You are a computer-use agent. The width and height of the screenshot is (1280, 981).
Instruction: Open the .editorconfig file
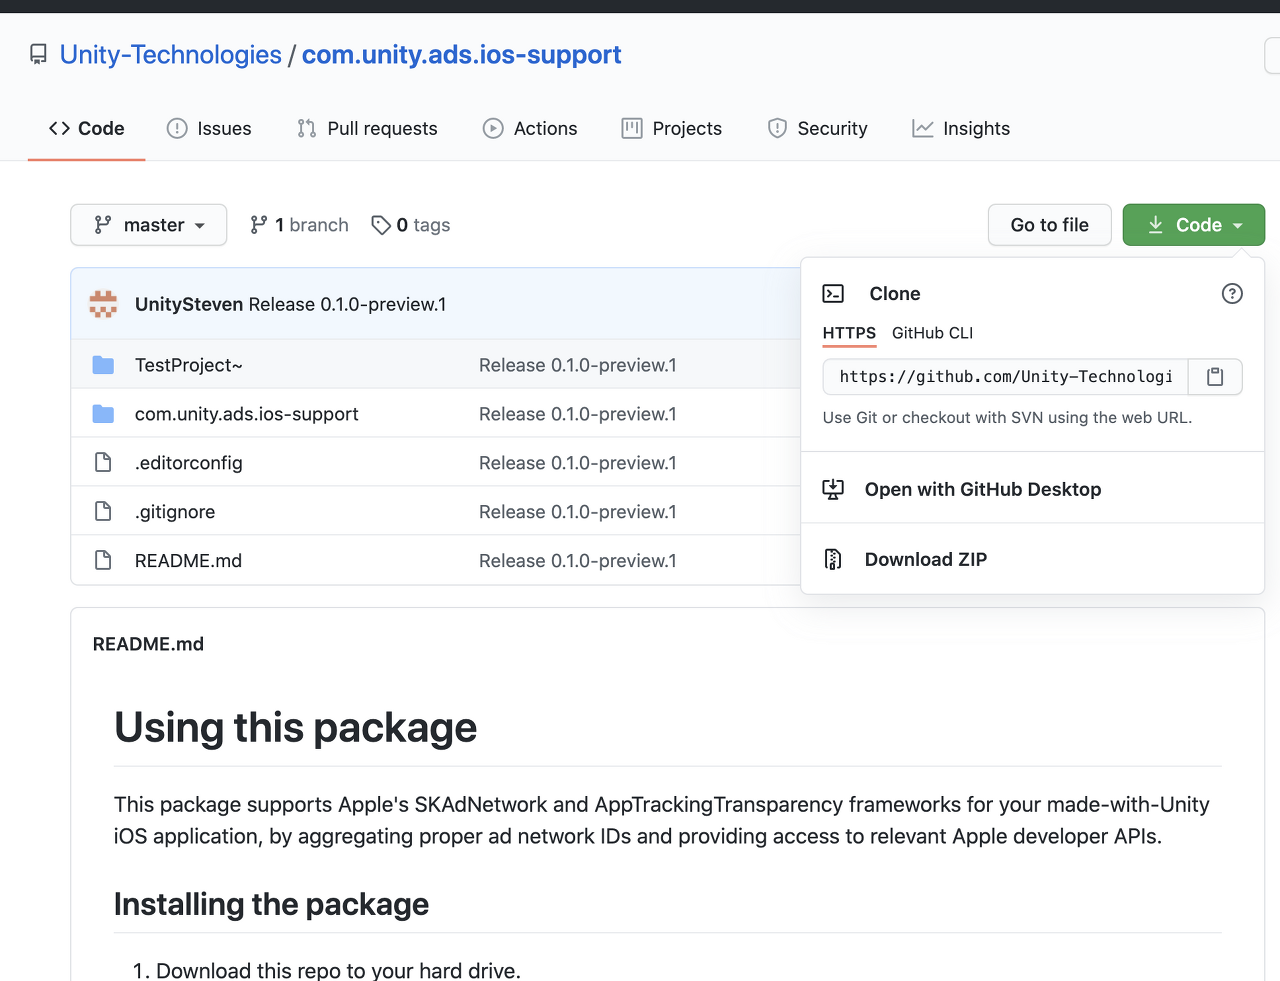188,463
